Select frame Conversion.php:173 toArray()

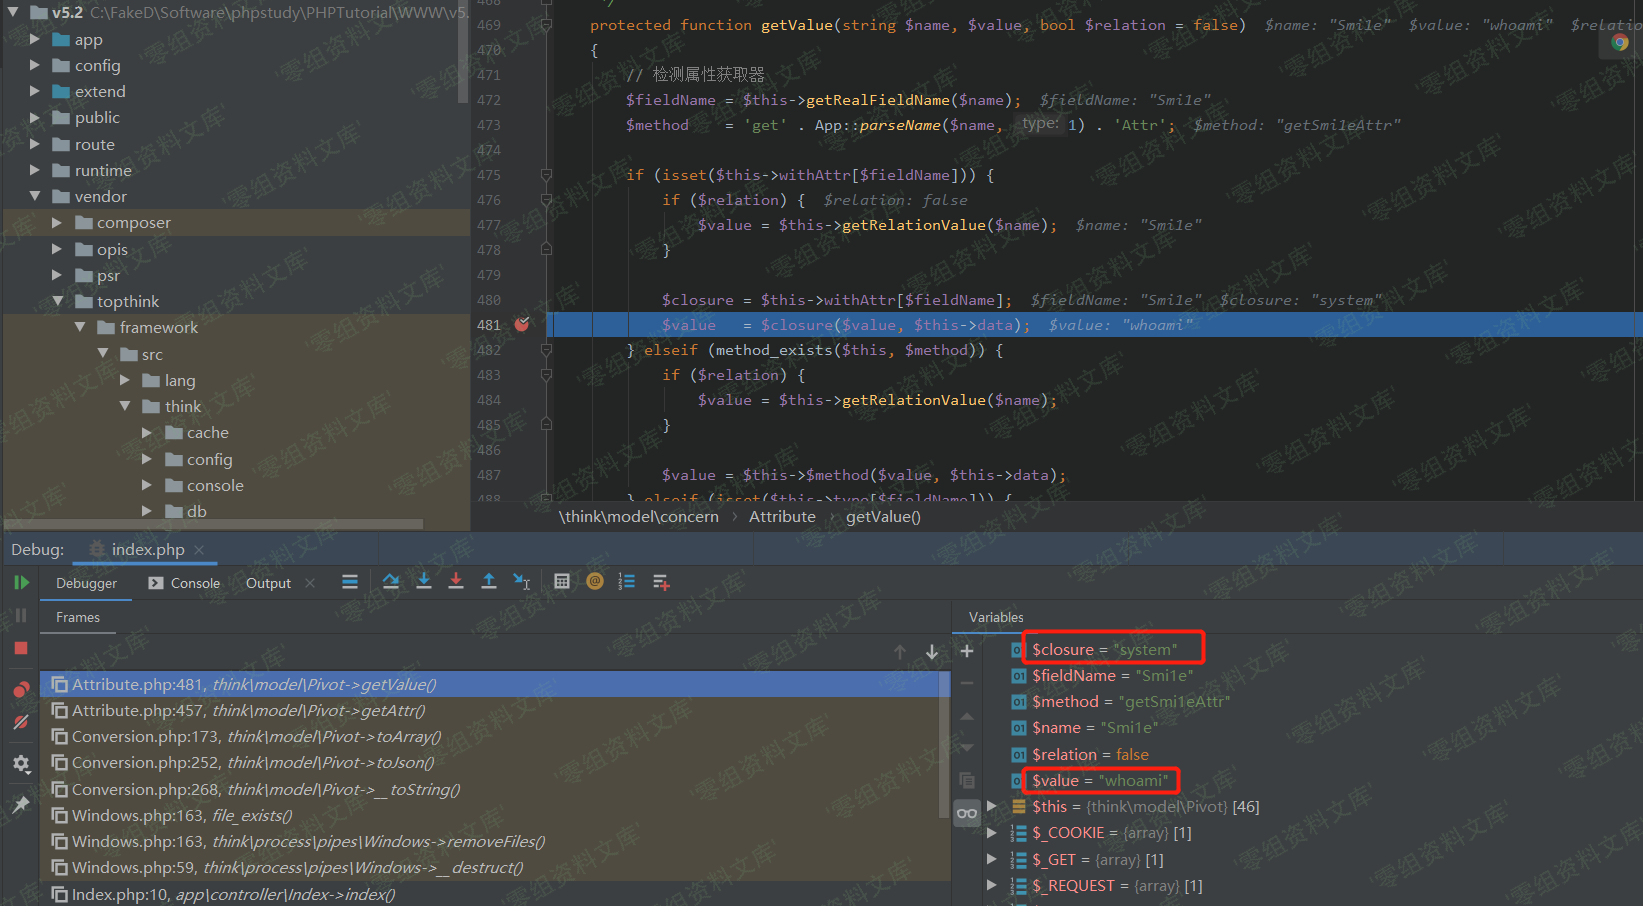pos(256,737)
